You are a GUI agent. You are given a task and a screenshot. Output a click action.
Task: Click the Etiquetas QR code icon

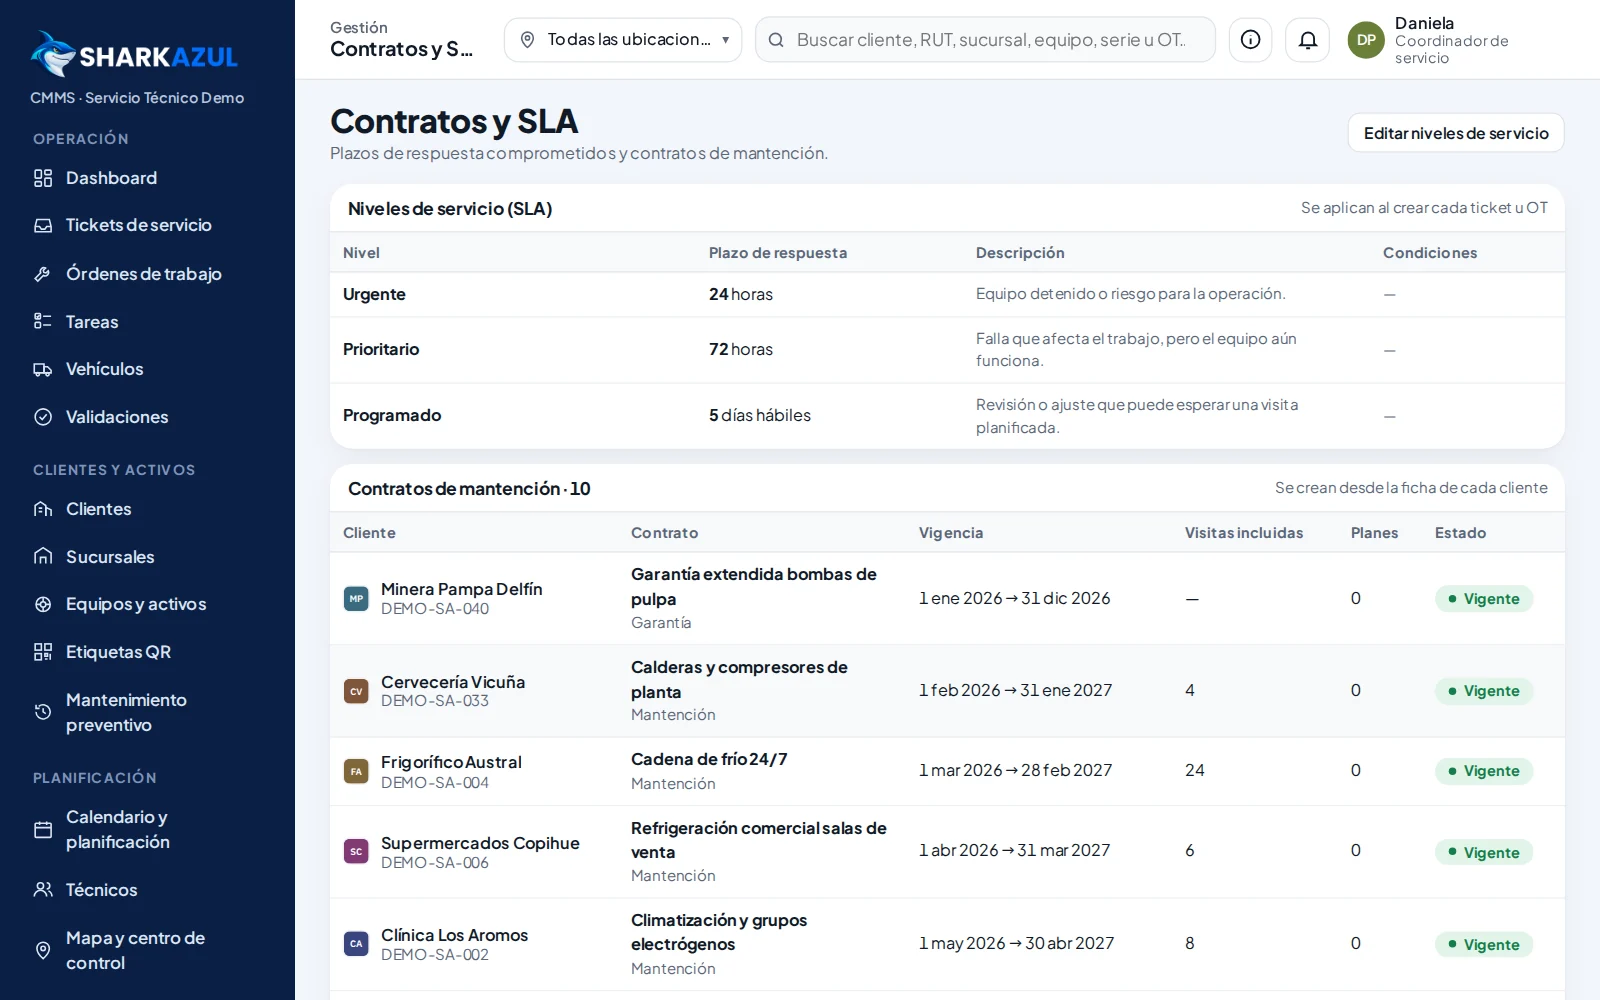(x=43, y=652)
